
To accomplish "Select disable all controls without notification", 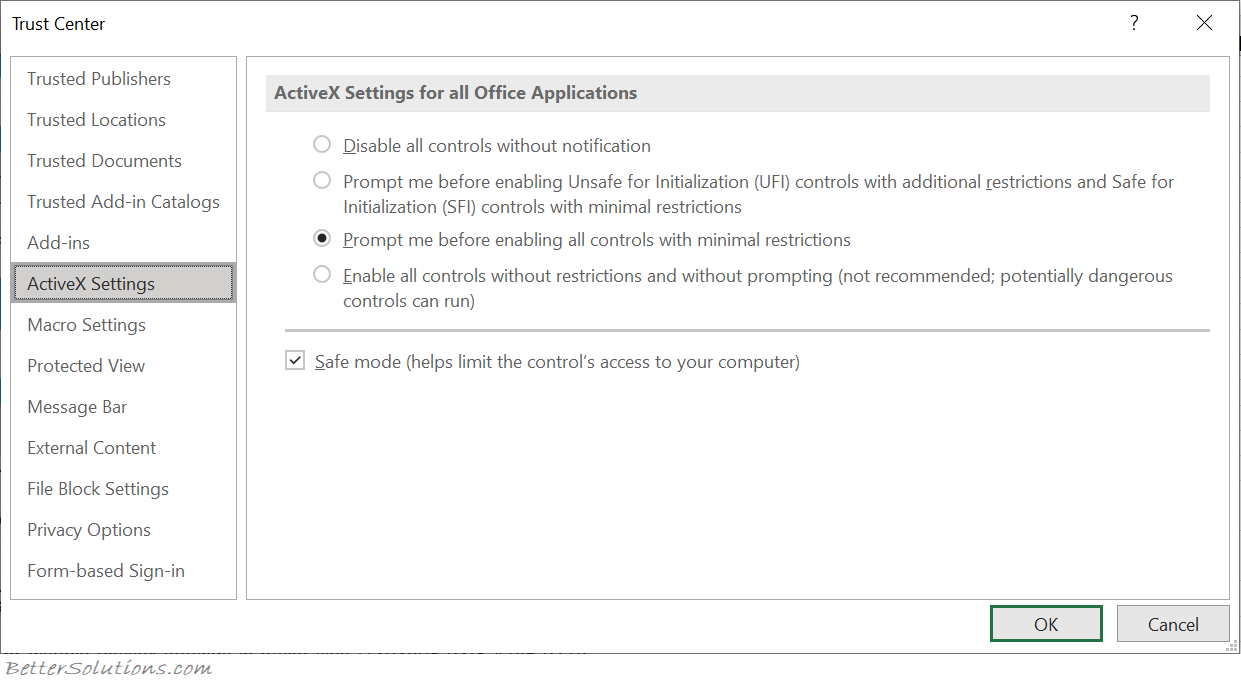I will (x=322, y=144).
